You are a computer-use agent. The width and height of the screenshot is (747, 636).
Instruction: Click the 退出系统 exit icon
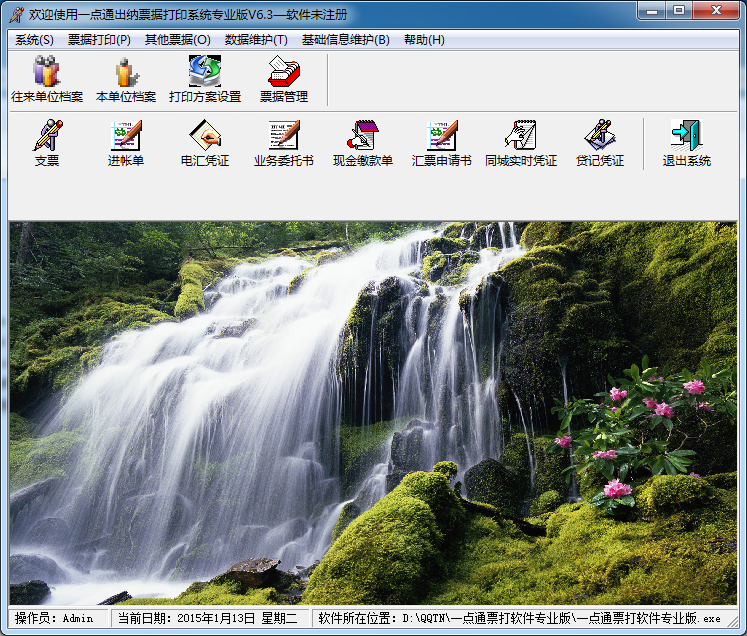coord(686,142)
